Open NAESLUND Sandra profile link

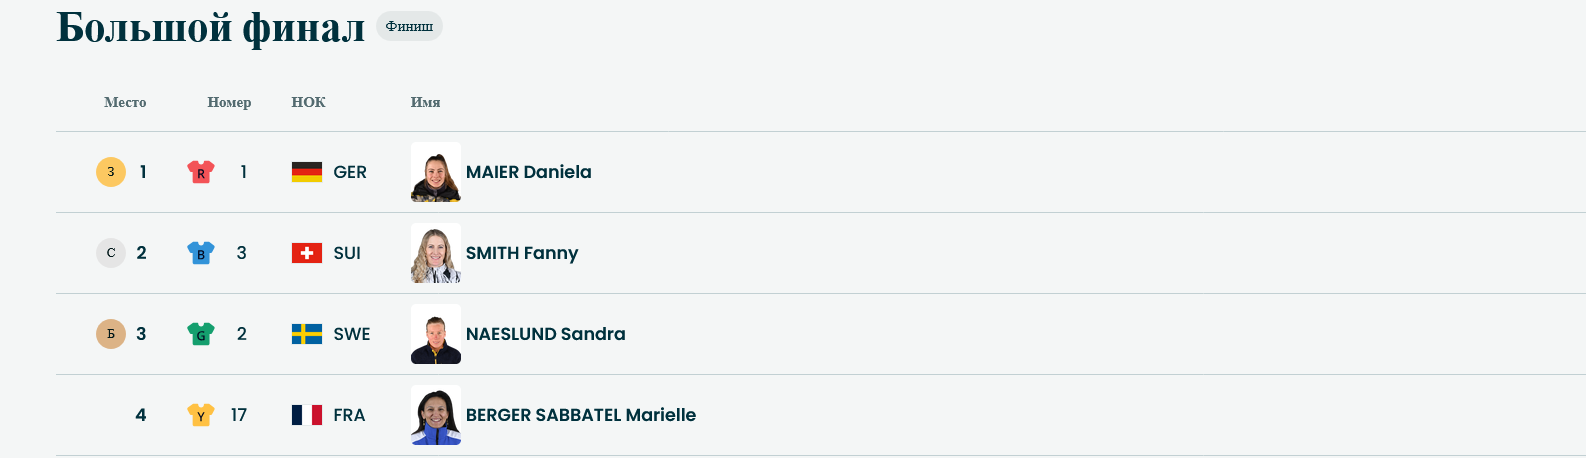546,334
